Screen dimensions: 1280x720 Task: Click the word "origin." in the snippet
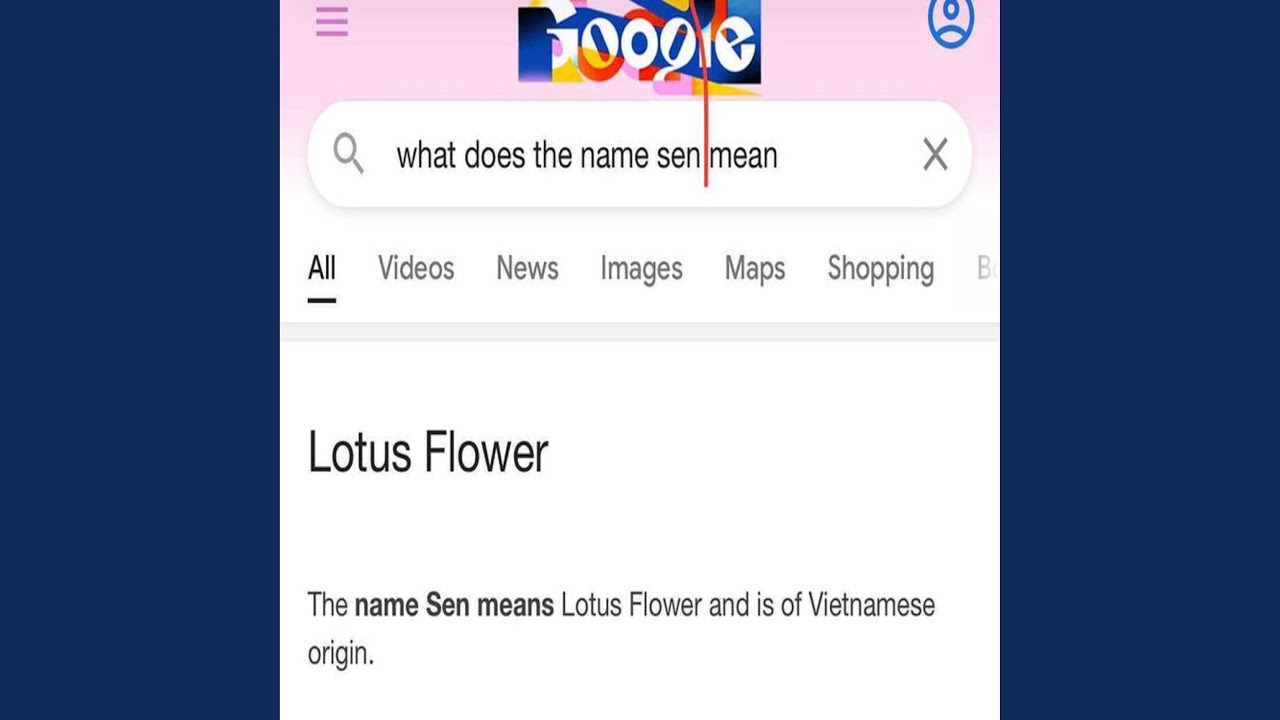(x=340, y=655)
